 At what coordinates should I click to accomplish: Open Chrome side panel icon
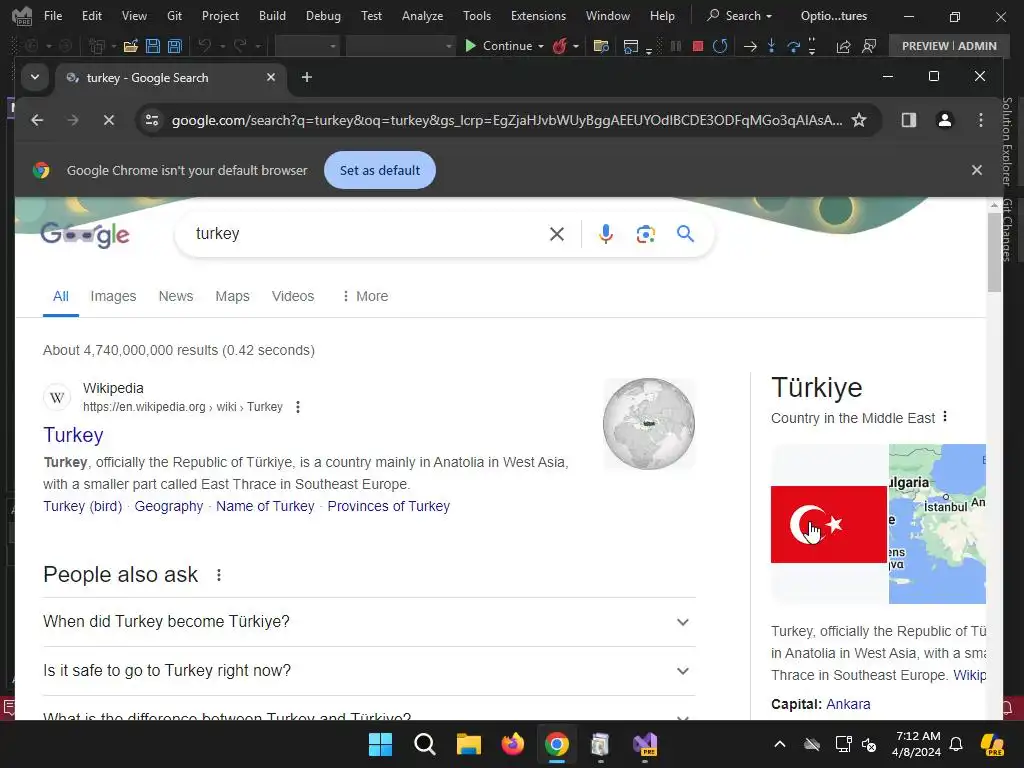point(908,120)
